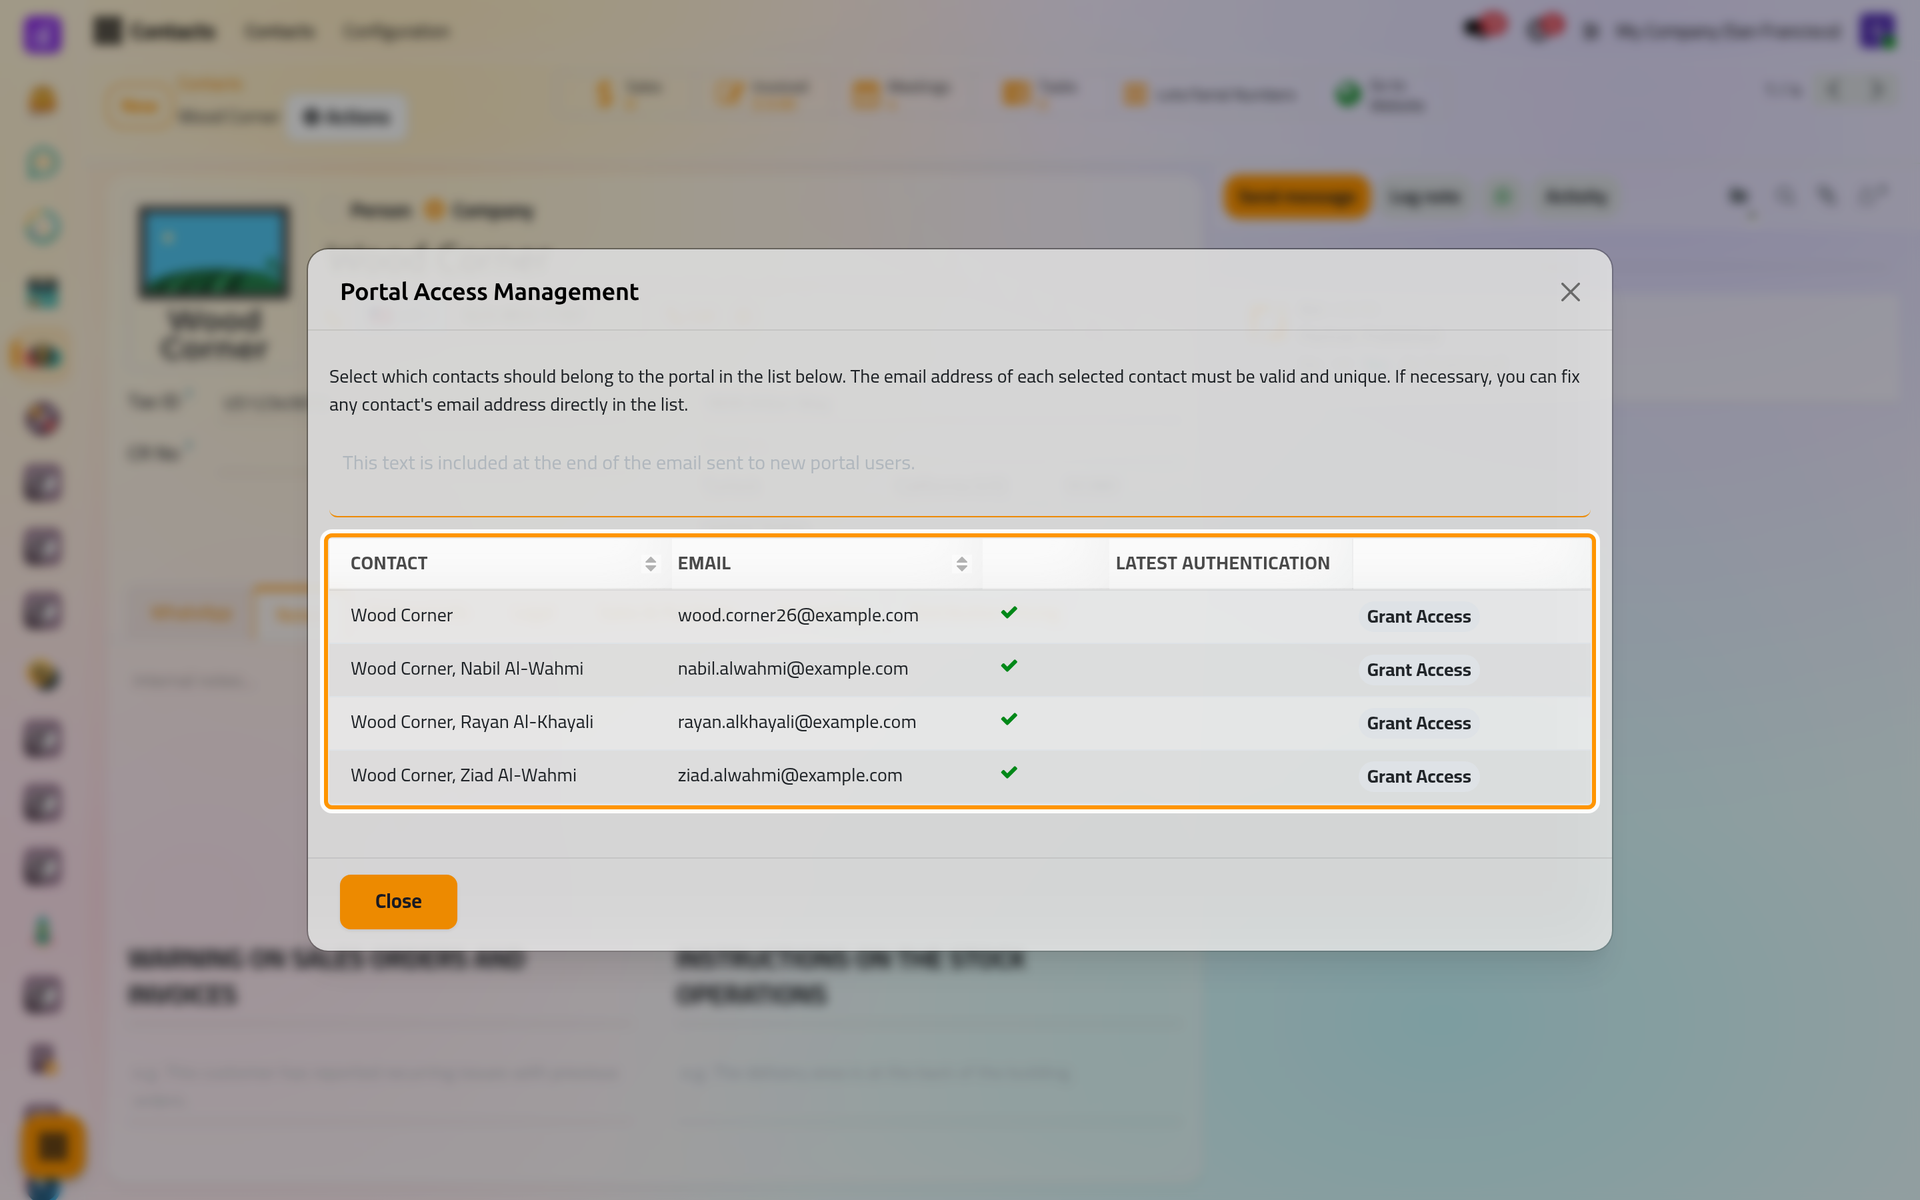Click green checkmark in Rayan Al-Khayali row
1920x1200 pixels.
[x=1009, y=719]
